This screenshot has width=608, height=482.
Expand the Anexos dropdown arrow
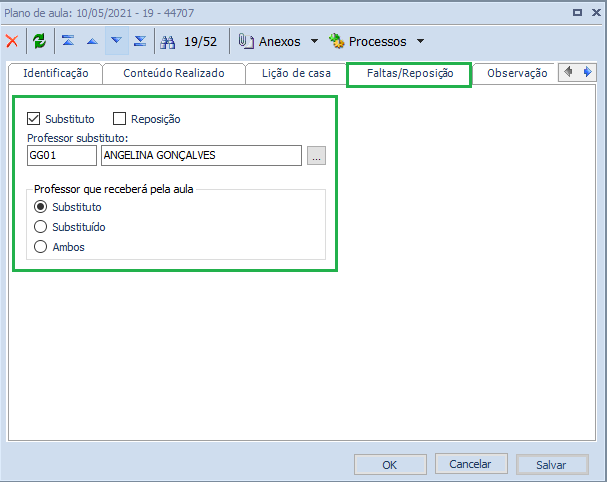point(314,41)
